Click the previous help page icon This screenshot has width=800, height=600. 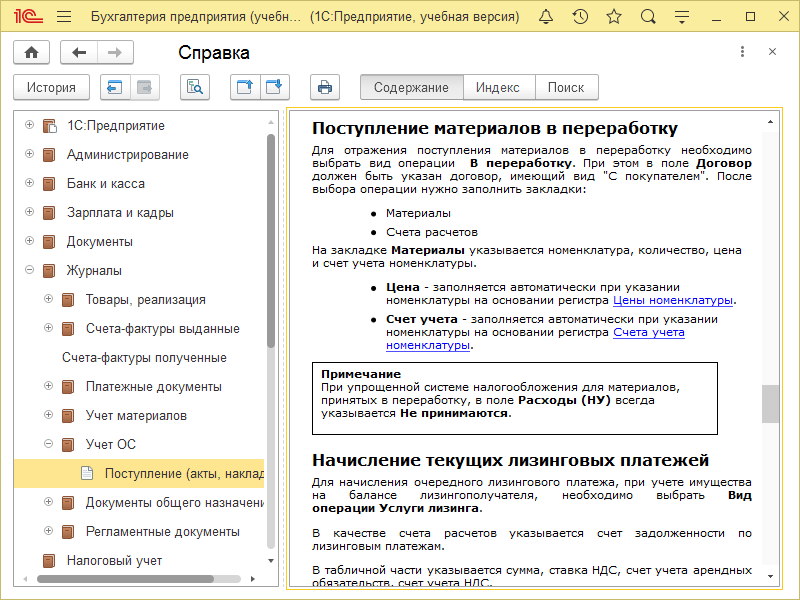115,87
